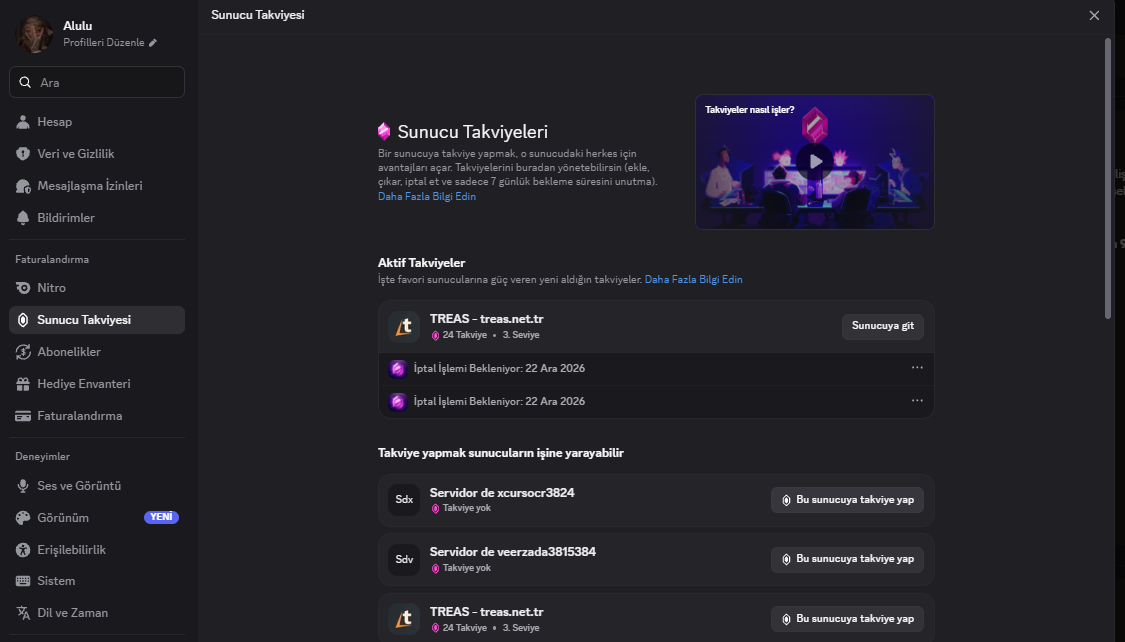This screenshot has width=1125, height=642.
Task: Open options for the second pending boost
Action: point(917,401)
